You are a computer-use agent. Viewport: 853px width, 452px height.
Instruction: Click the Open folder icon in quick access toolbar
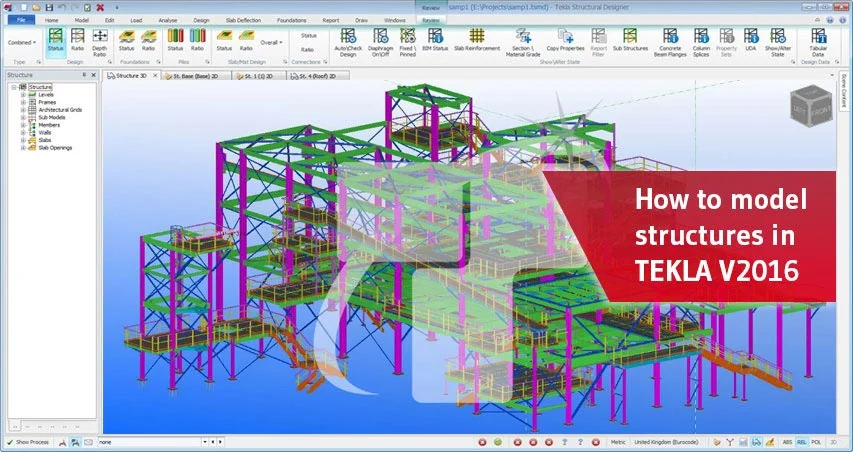tap(36, 8)
